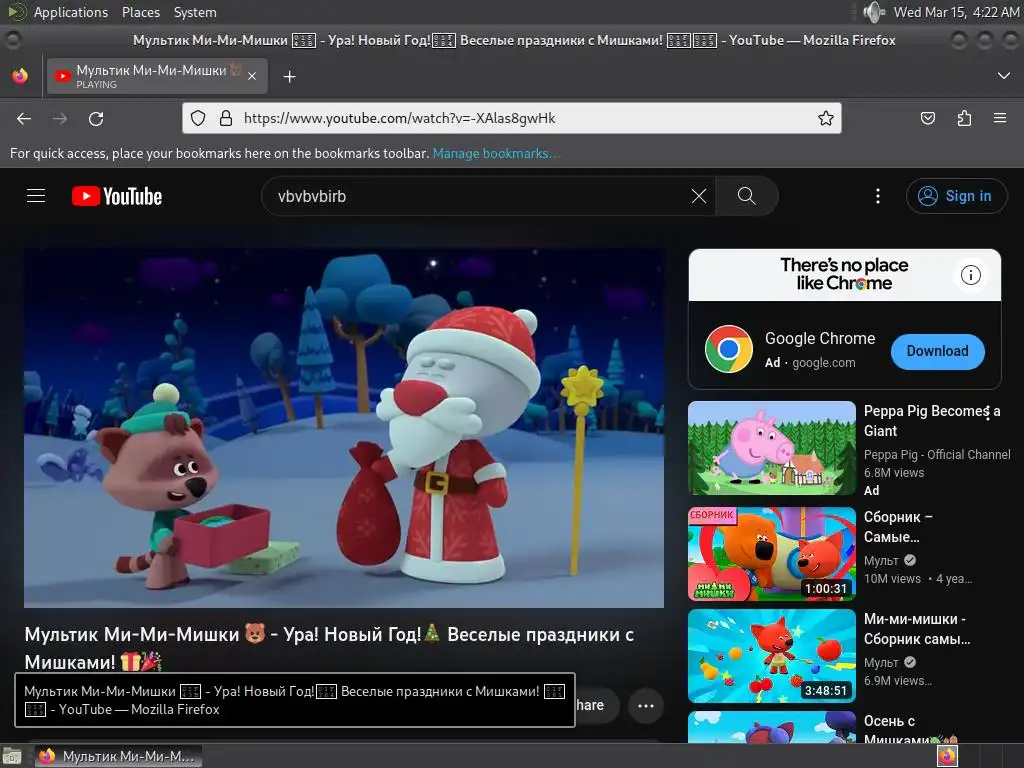Open the YouTube guide hamburger menu
The height and width of the screenshot is (768, 1024).
[36, 196]
